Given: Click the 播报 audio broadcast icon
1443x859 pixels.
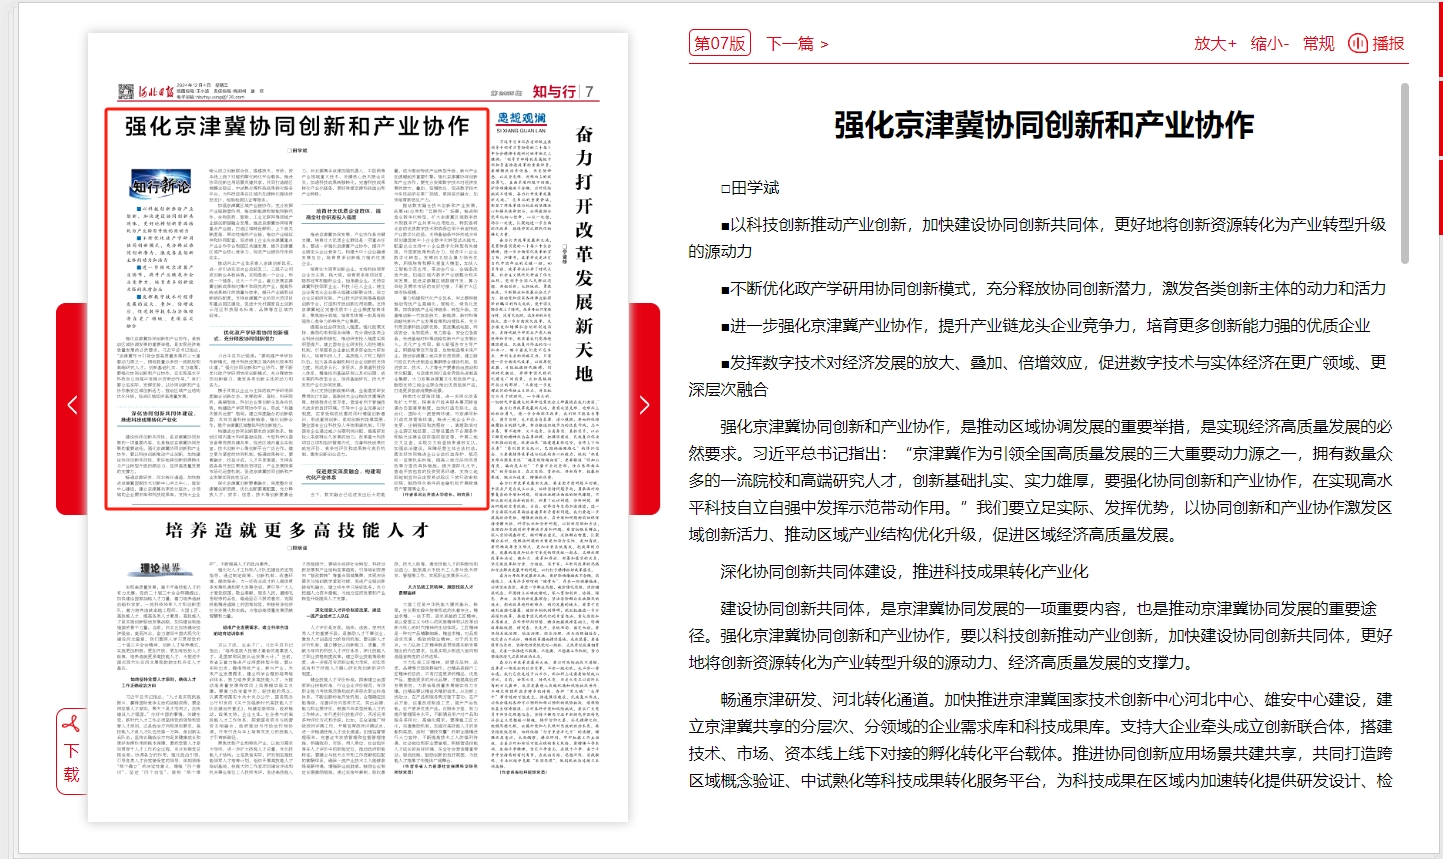Looking at the screenshot, I should (1358, 43).
